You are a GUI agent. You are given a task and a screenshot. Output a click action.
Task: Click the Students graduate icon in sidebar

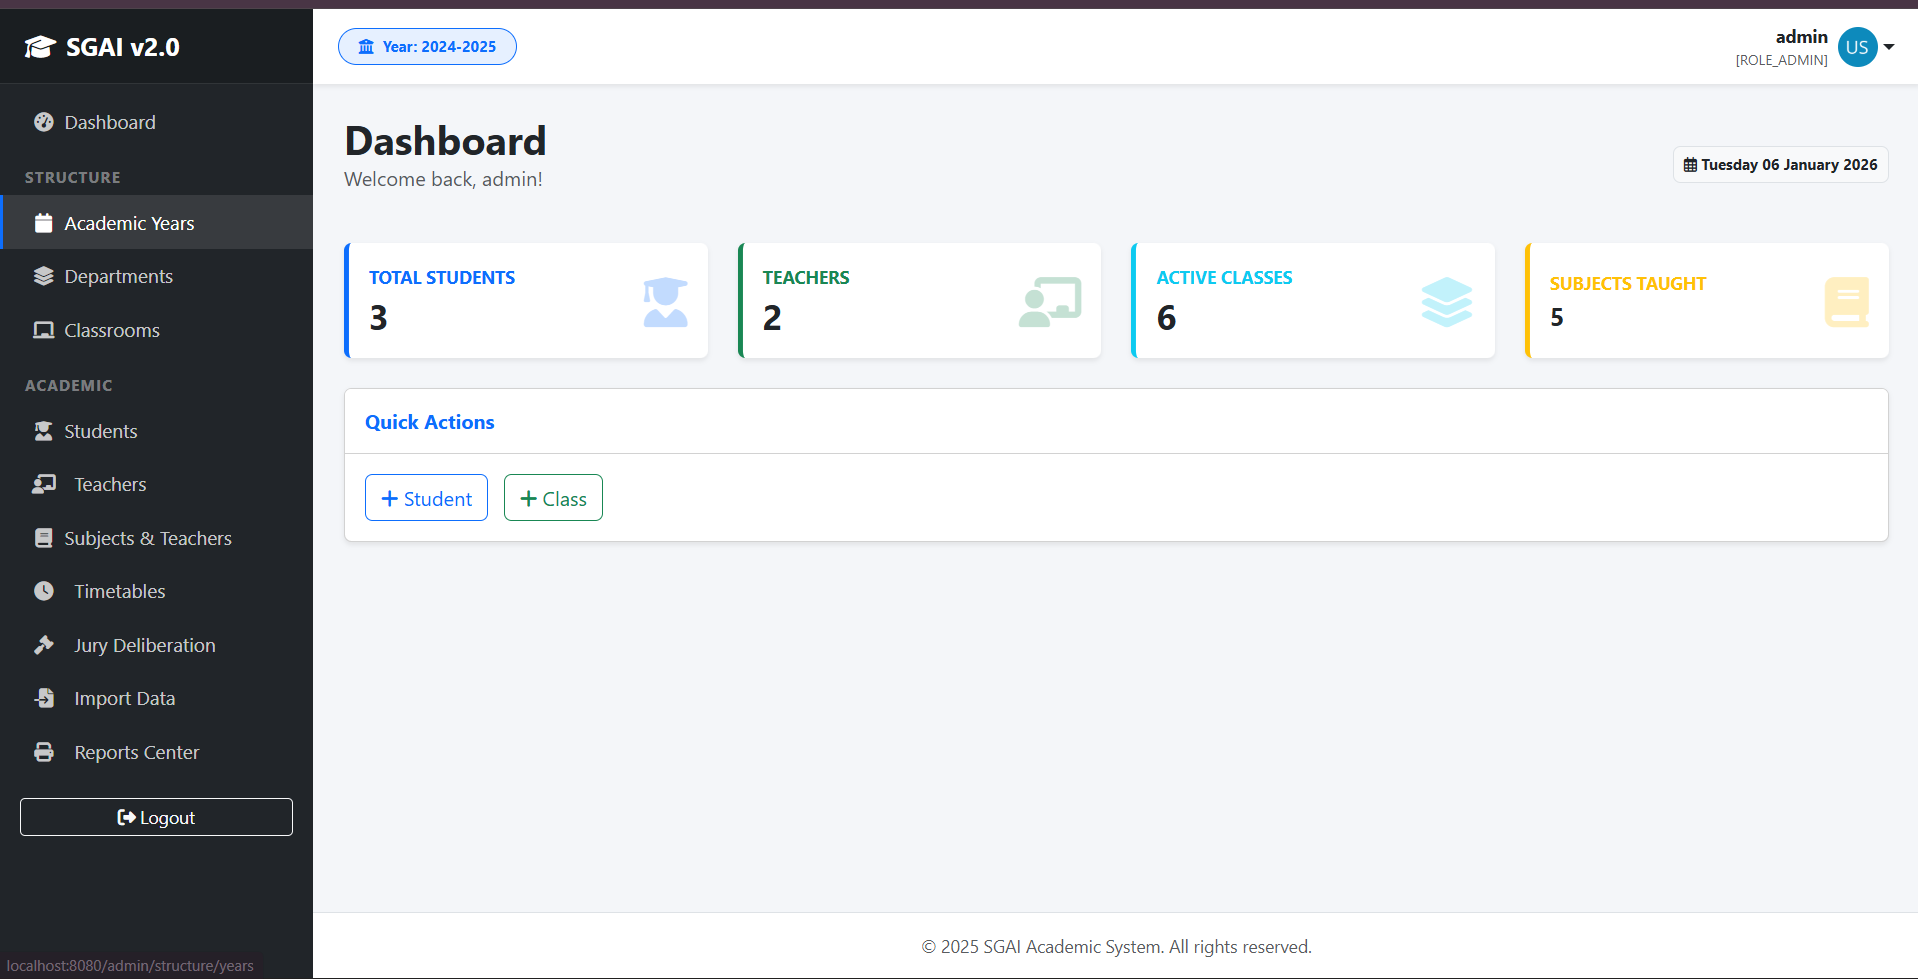[43, 431]
